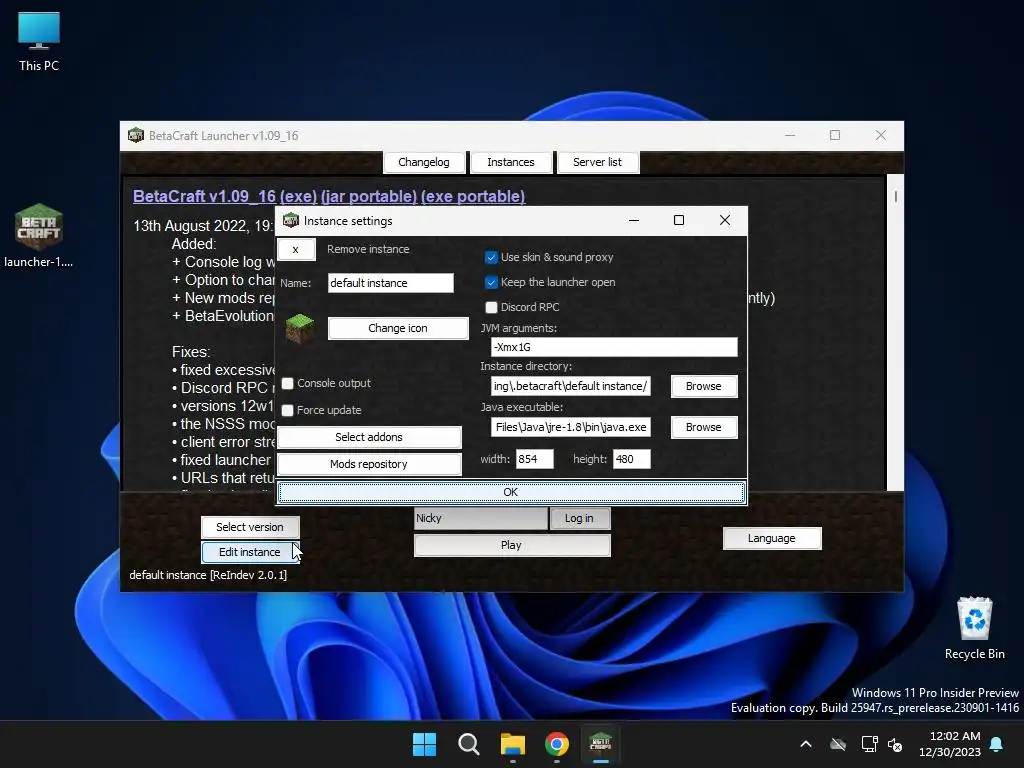Screen dimensions: 1024x768
Task: Click the Instance settings title bar icon
Action: pyautogui.click(x=291, y=221)
